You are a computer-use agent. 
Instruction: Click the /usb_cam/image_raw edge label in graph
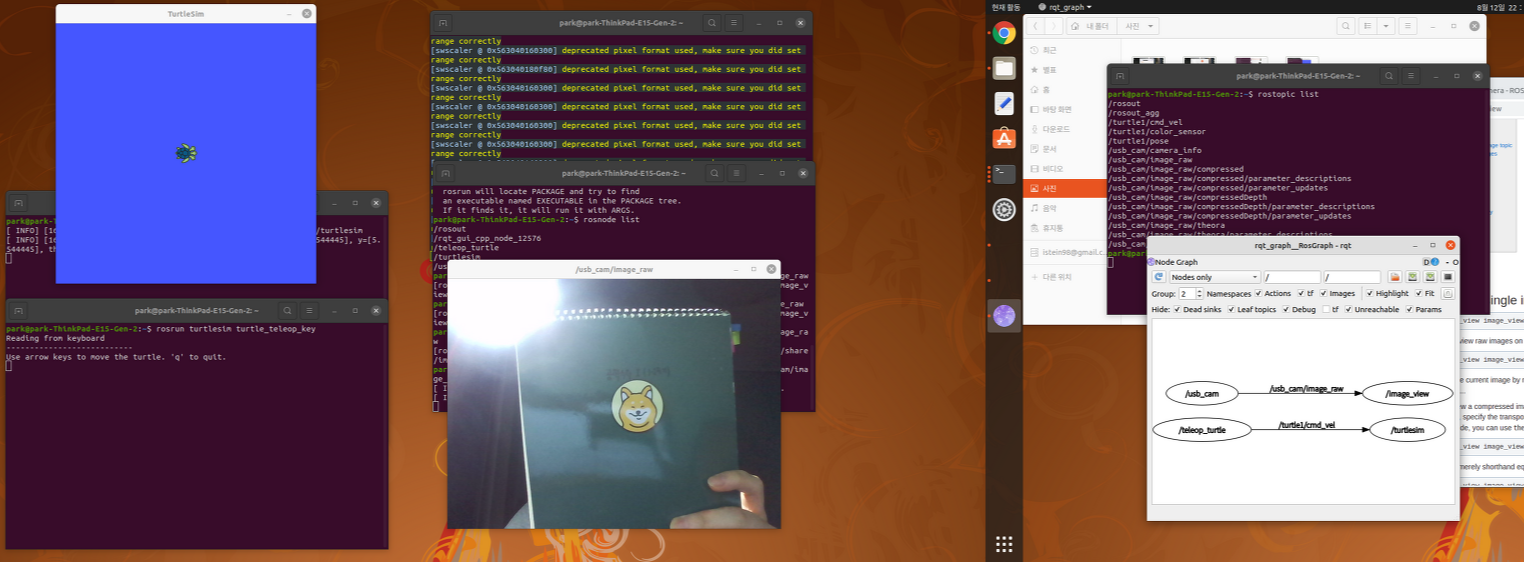(1306, 388)
